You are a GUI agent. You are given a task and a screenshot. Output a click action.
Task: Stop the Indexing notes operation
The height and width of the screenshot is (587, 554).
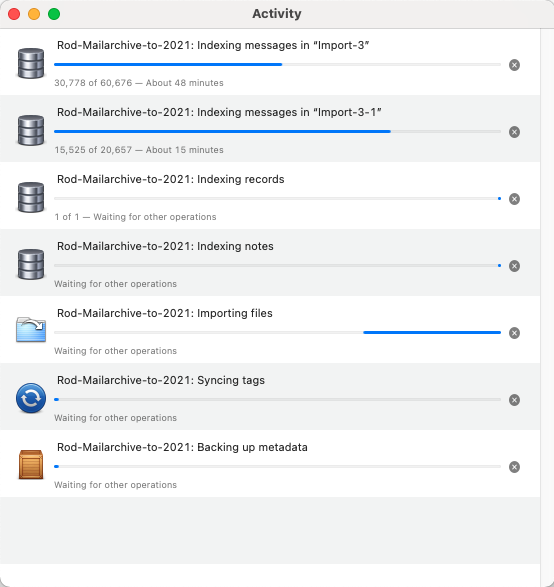(x=514, y=266)
